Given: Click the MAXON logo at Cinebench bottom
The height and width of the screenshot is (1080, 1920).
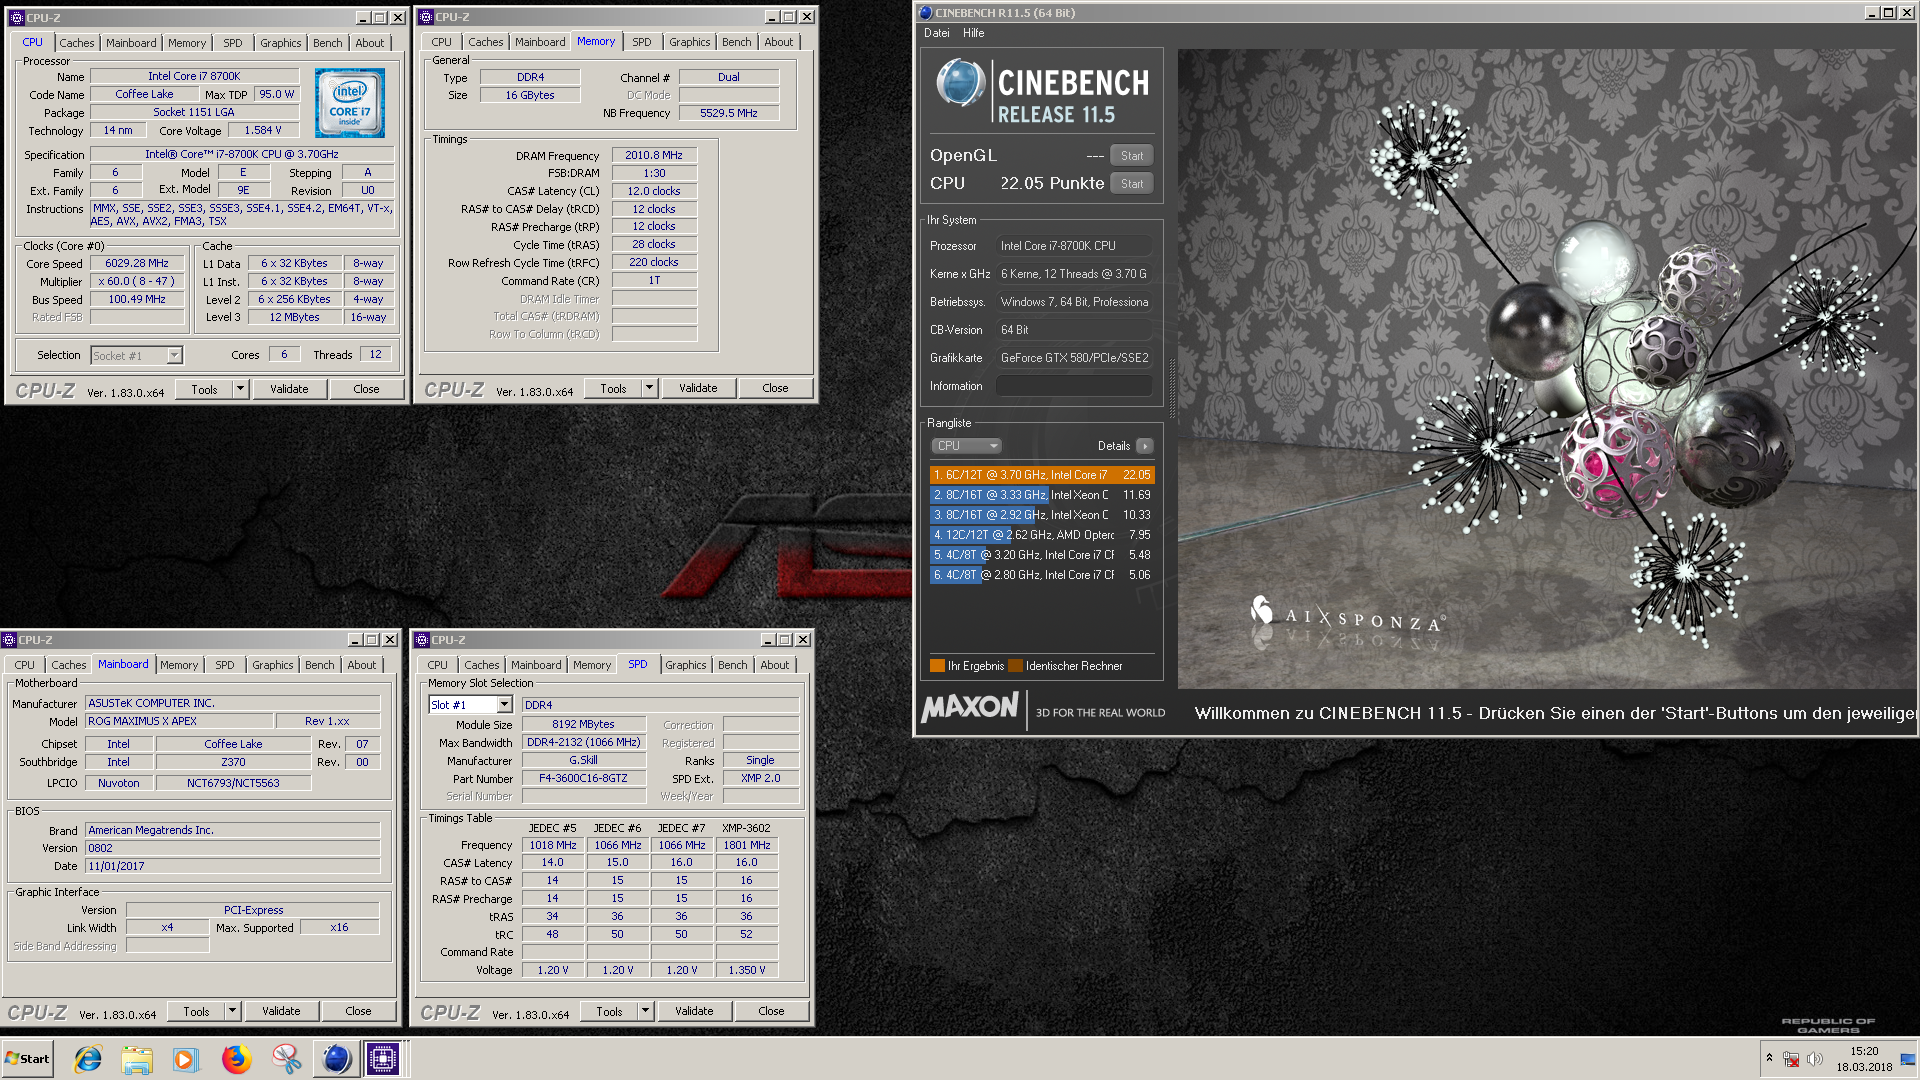Looking at the screenshot, I should (969, 708).
